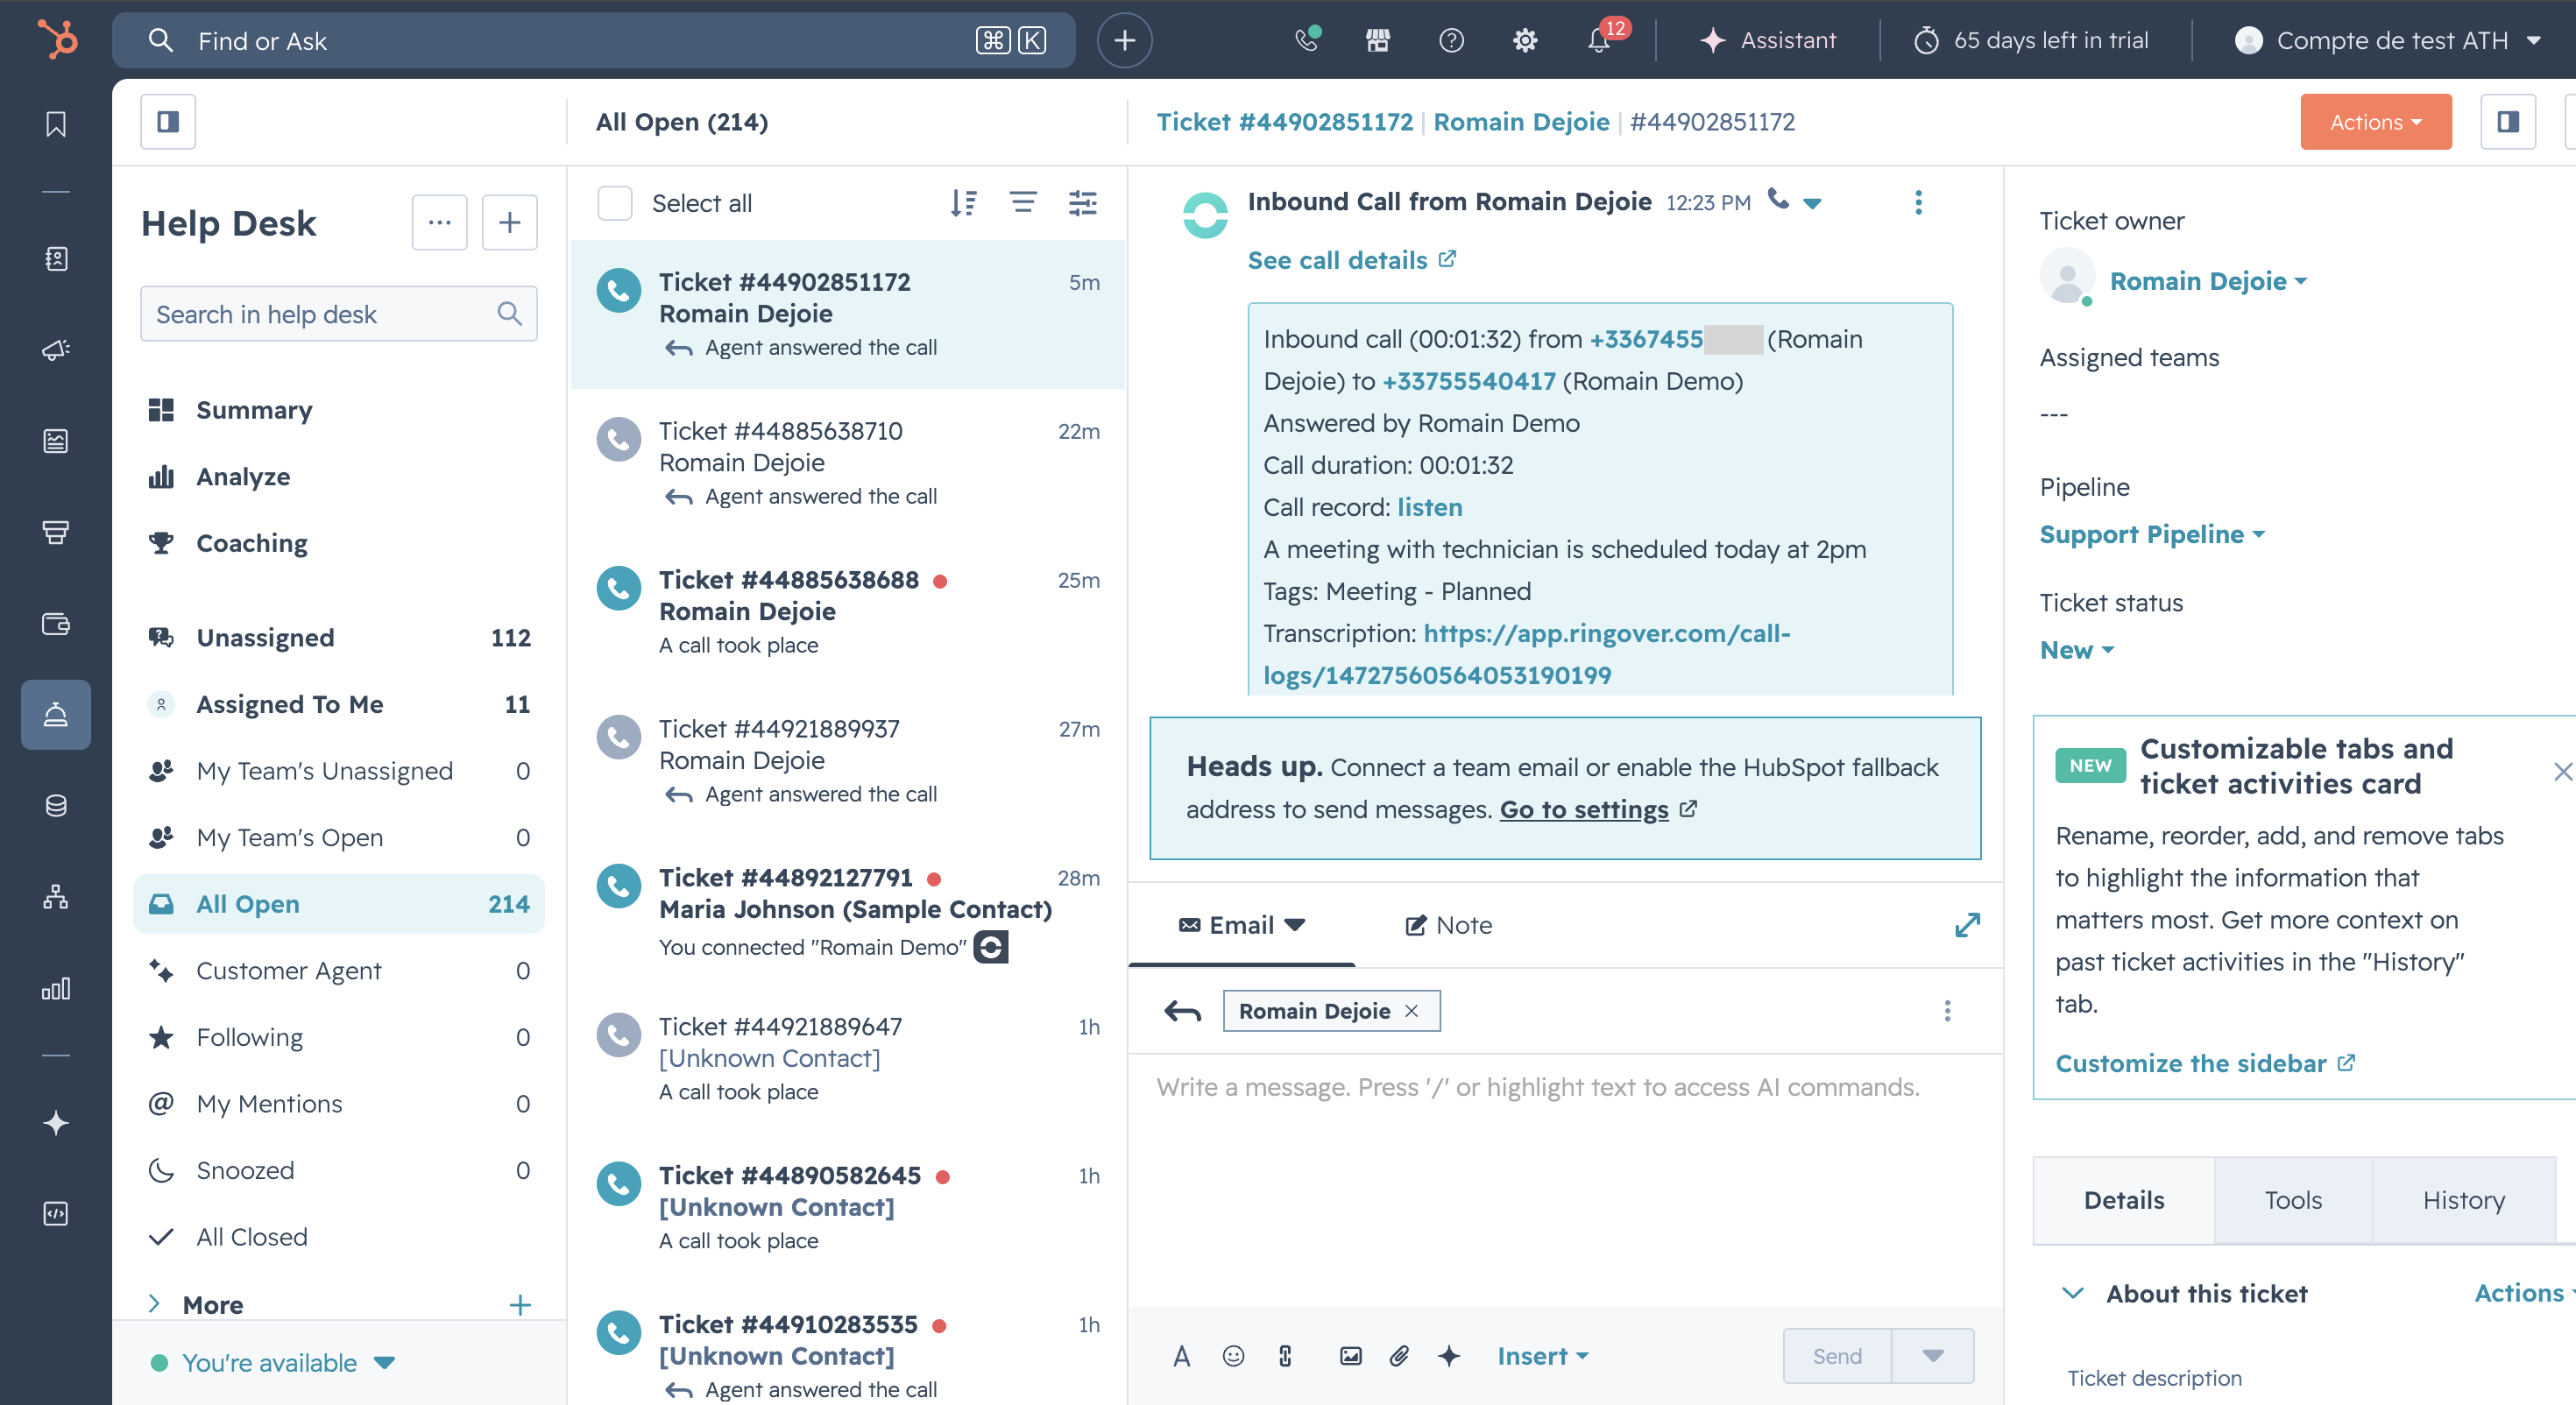Check the Select all checkbox

pos(615,203)
